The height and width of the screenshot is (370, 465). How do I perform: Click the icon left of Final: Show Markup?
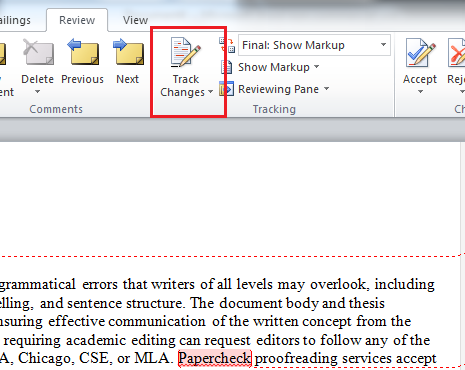pyautogui.click(x=227, y=45)
